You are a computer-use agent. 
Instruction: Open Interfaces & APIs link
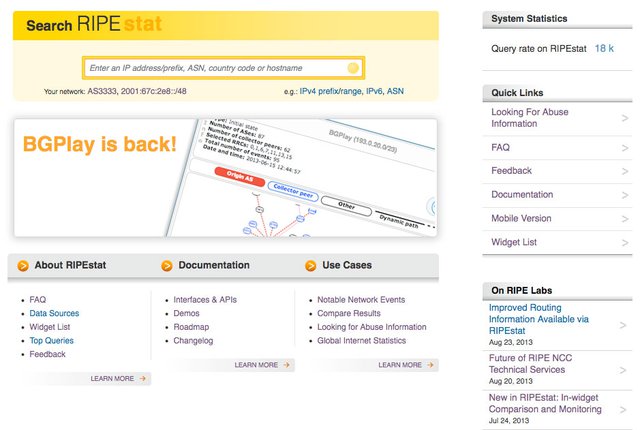[x=205, y=300]
